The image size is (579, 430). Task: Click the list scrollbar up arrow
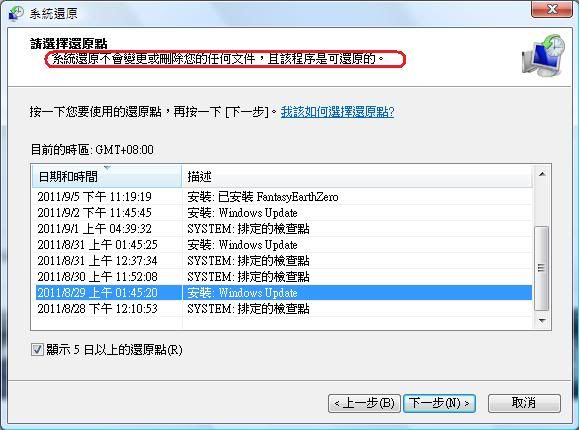(x=542, y=174)
